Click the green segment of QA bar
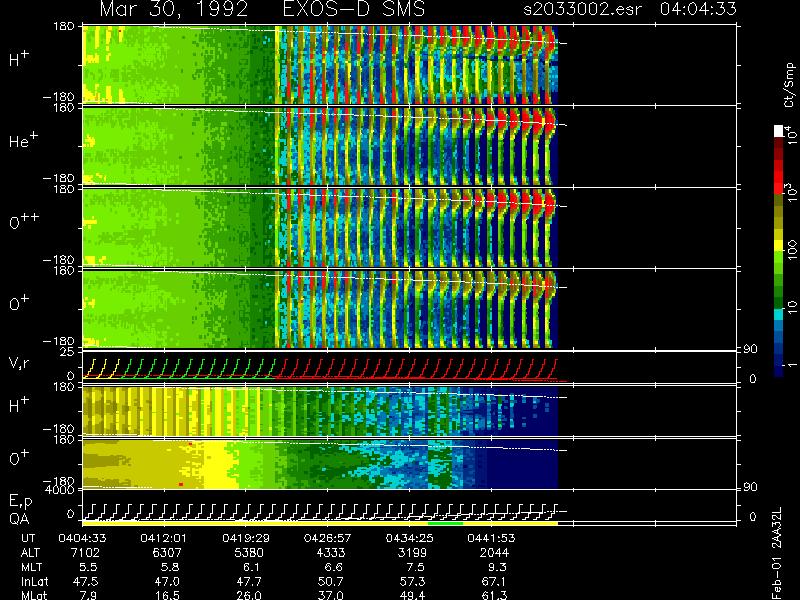Screen dimensions: 800x600 (445, 523)
